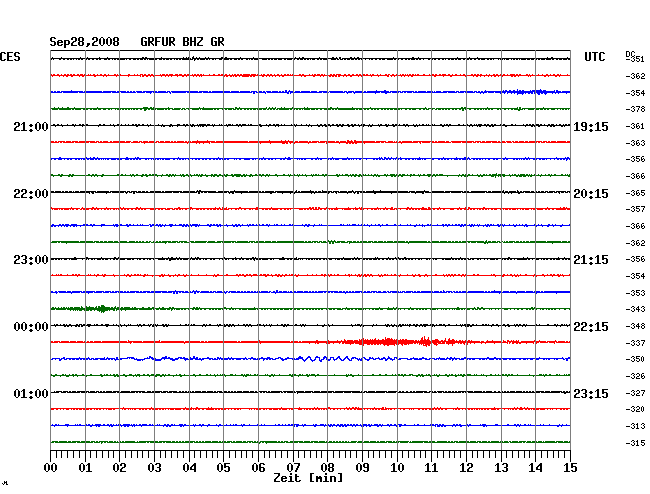This screenshot has height=494, width=650.
Task: Click the 23:15 UTC time label
Action: [x=591, y=393]
